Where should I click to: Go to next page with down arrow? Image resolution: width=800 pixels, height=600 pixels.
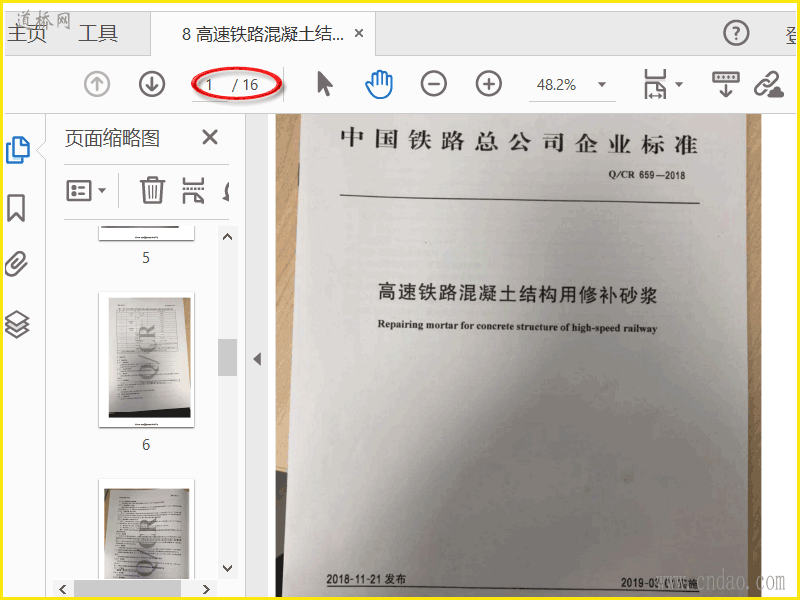click(x=152, y=84)
